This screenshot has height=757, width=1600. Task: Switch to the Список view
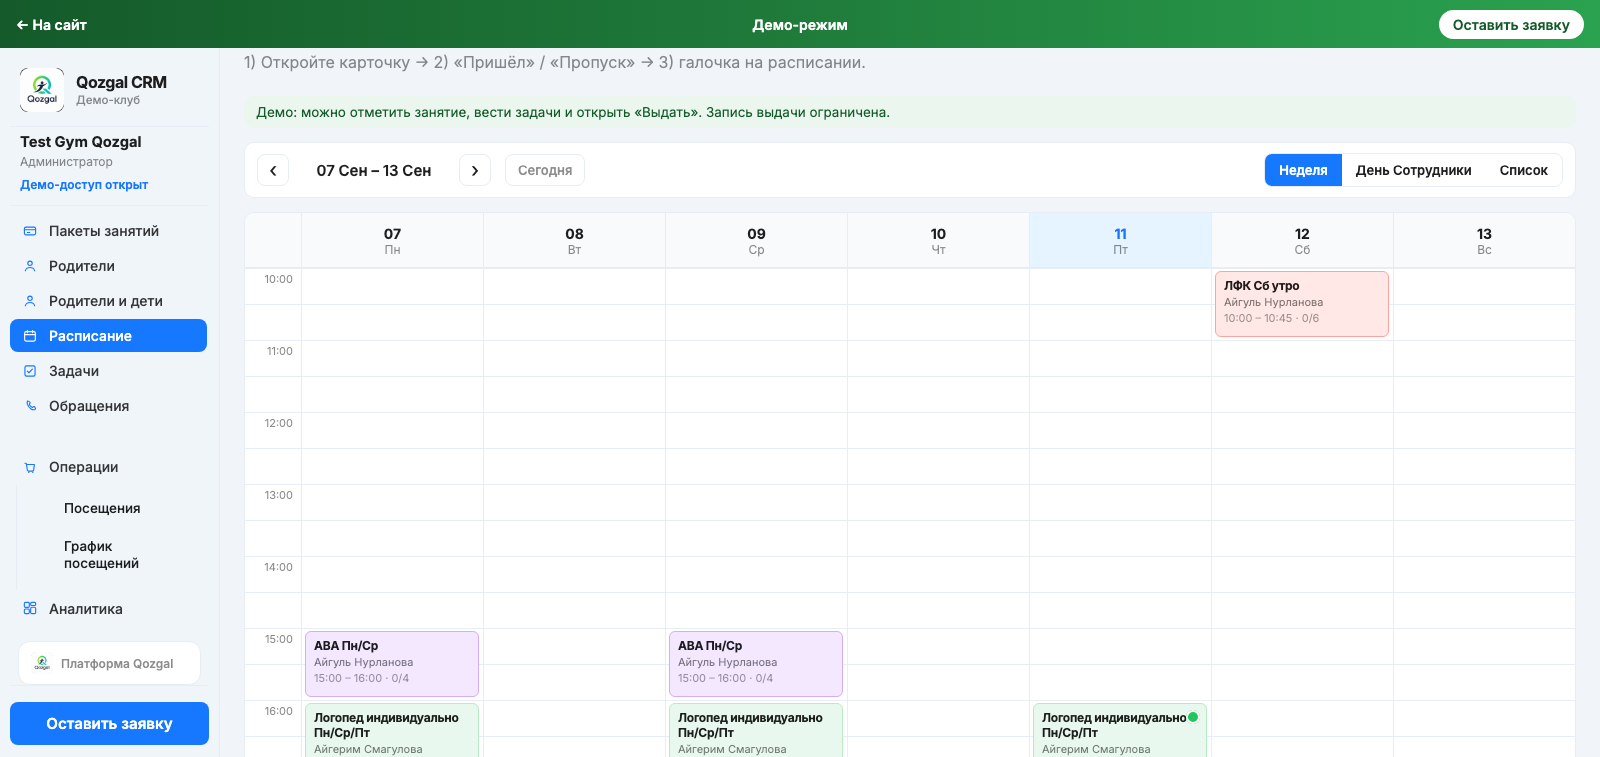click(1523, 170)
